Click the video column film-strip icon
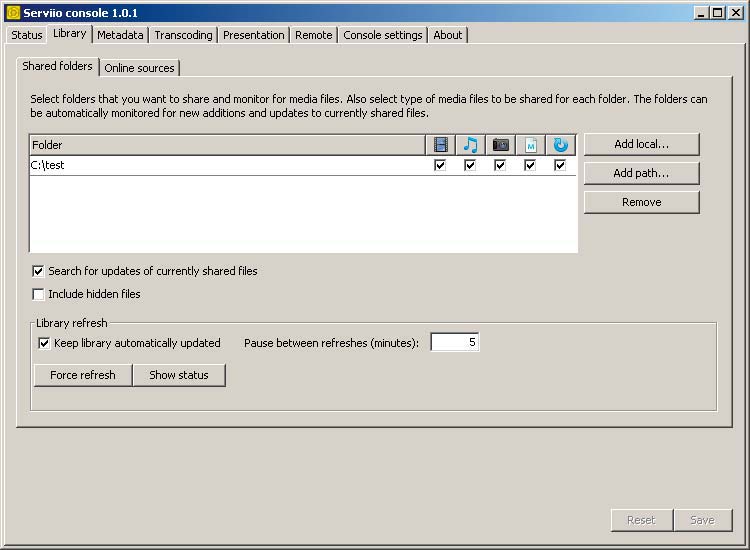Image resolution: width=750 pixels, height=550 pixels. [440, 145]
